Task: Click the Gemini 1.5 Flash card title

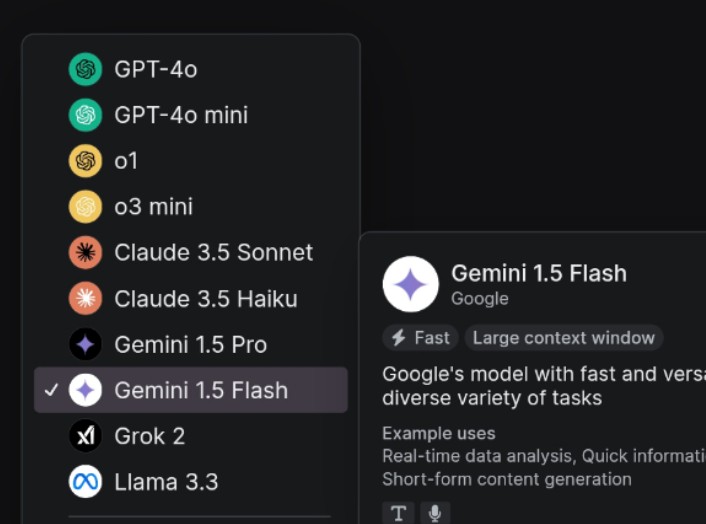Action: [539, 273]
